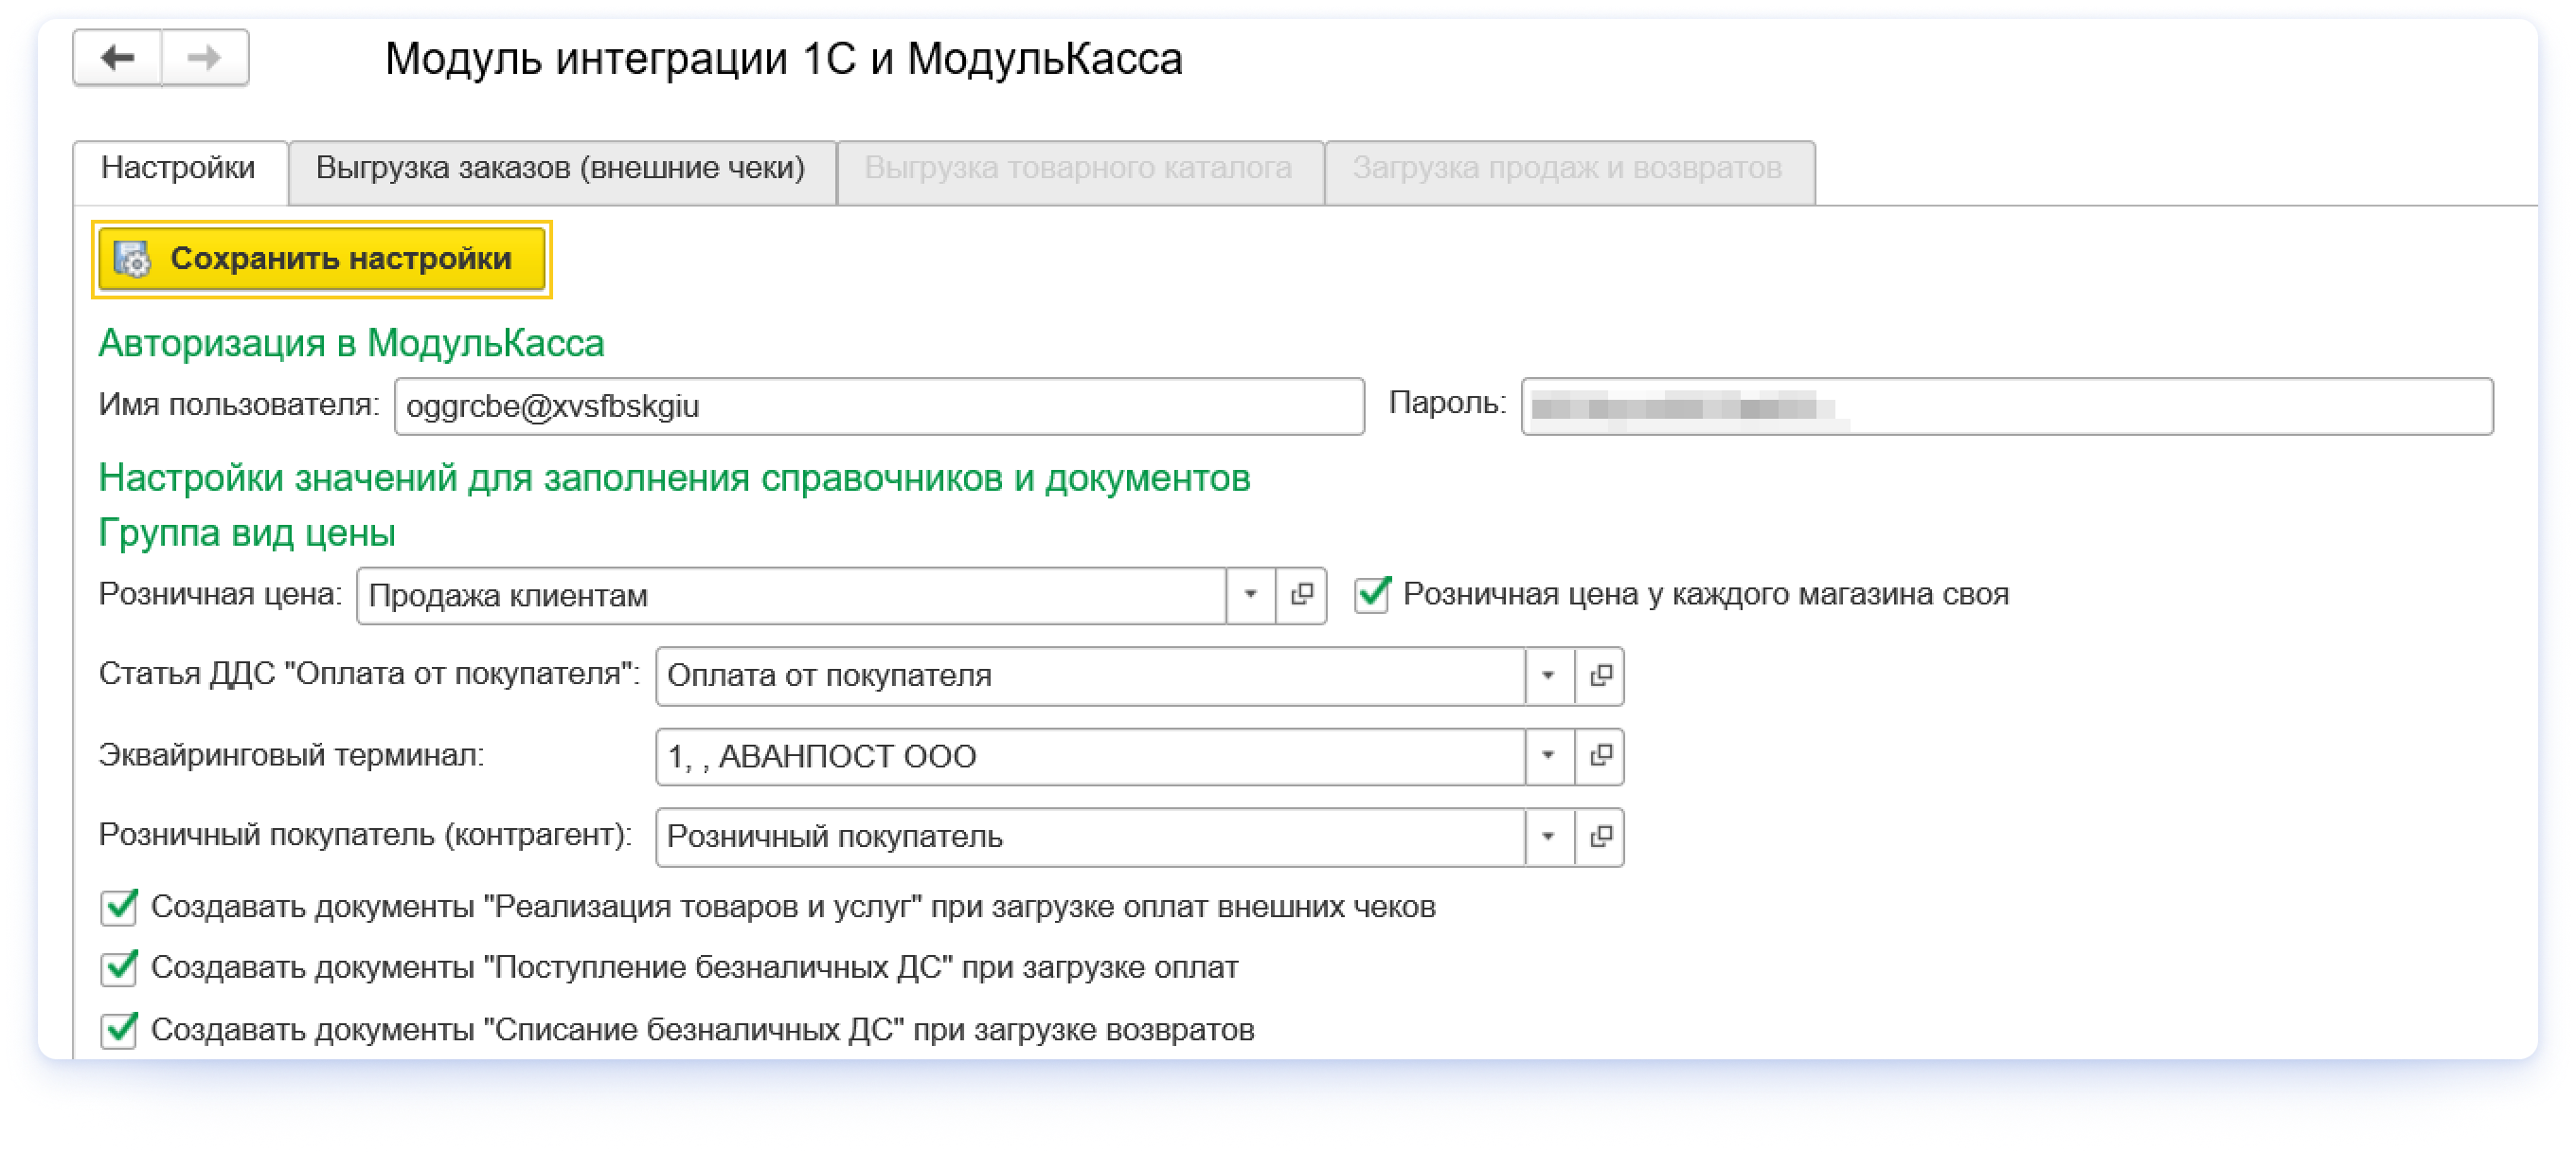2576x1154 pixels.
Task: Click the gear icon on the save button
Action: [132, 259]
